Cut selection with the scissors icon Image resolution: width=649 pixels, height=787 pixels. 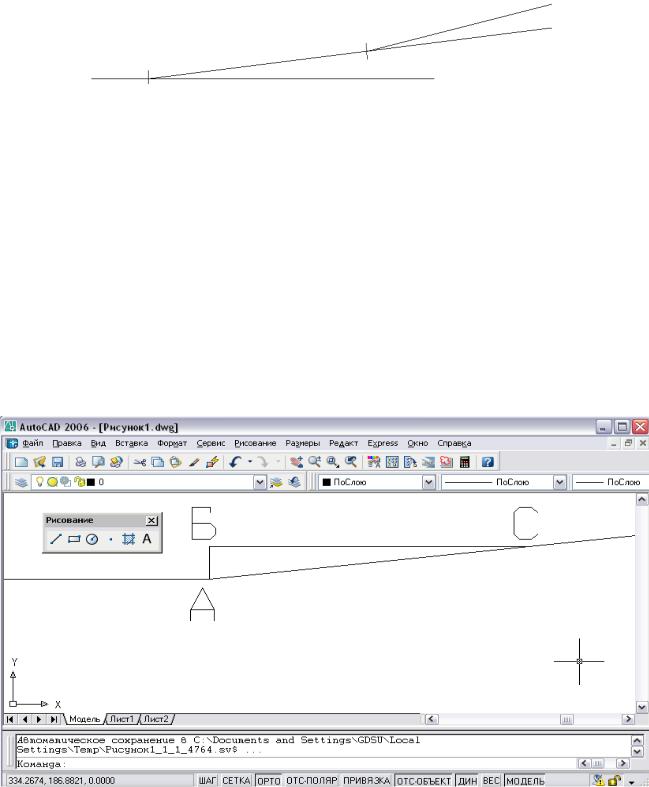click(x=140, y=462)
